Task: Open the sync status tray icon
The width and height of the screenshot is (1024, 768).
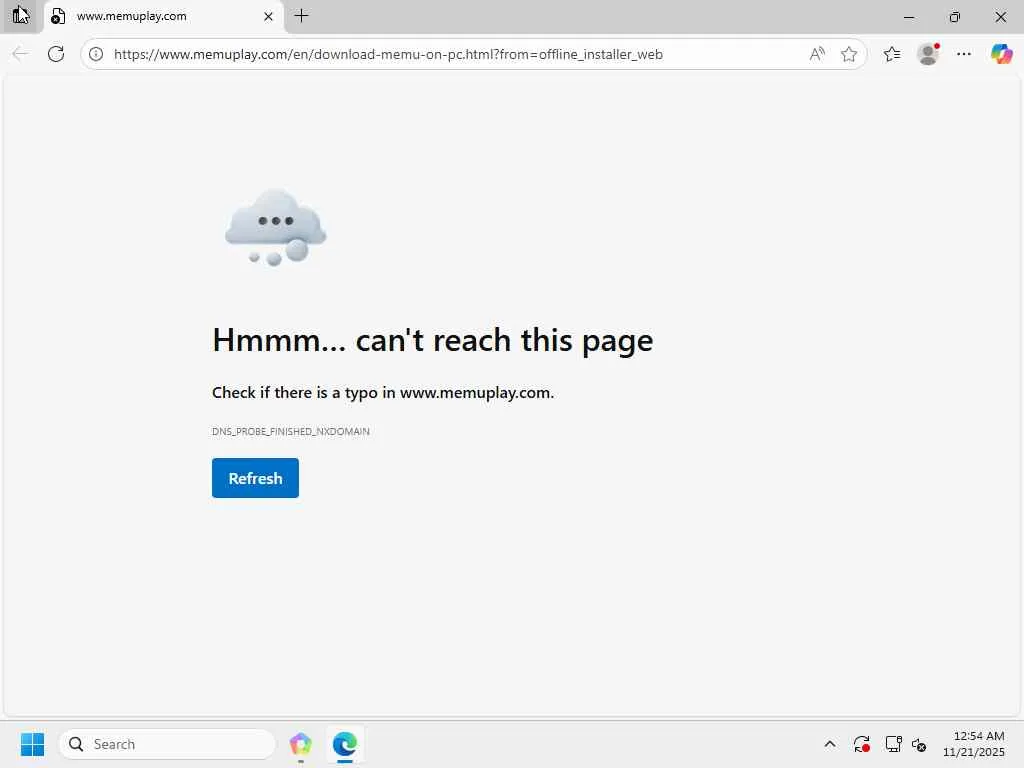Action: pos(861,744)
